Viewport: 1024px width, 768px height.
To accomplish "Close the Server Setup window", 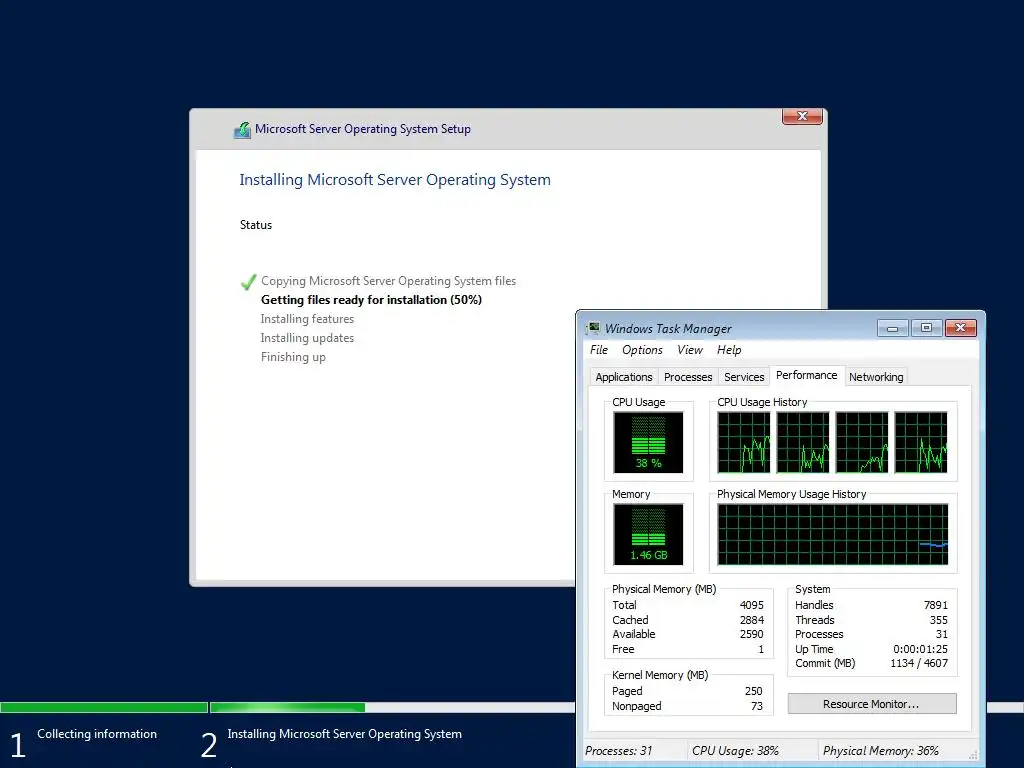I will pyautogui.click(x=802, y=116).
